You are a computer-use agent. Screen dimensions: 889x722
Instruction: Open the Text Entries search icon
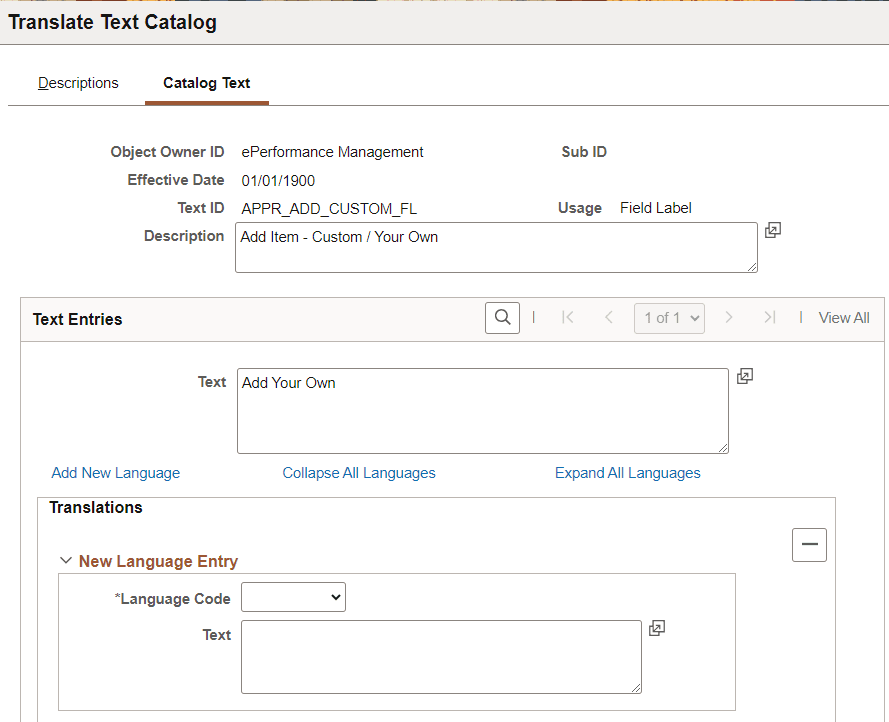coord(502,317)
